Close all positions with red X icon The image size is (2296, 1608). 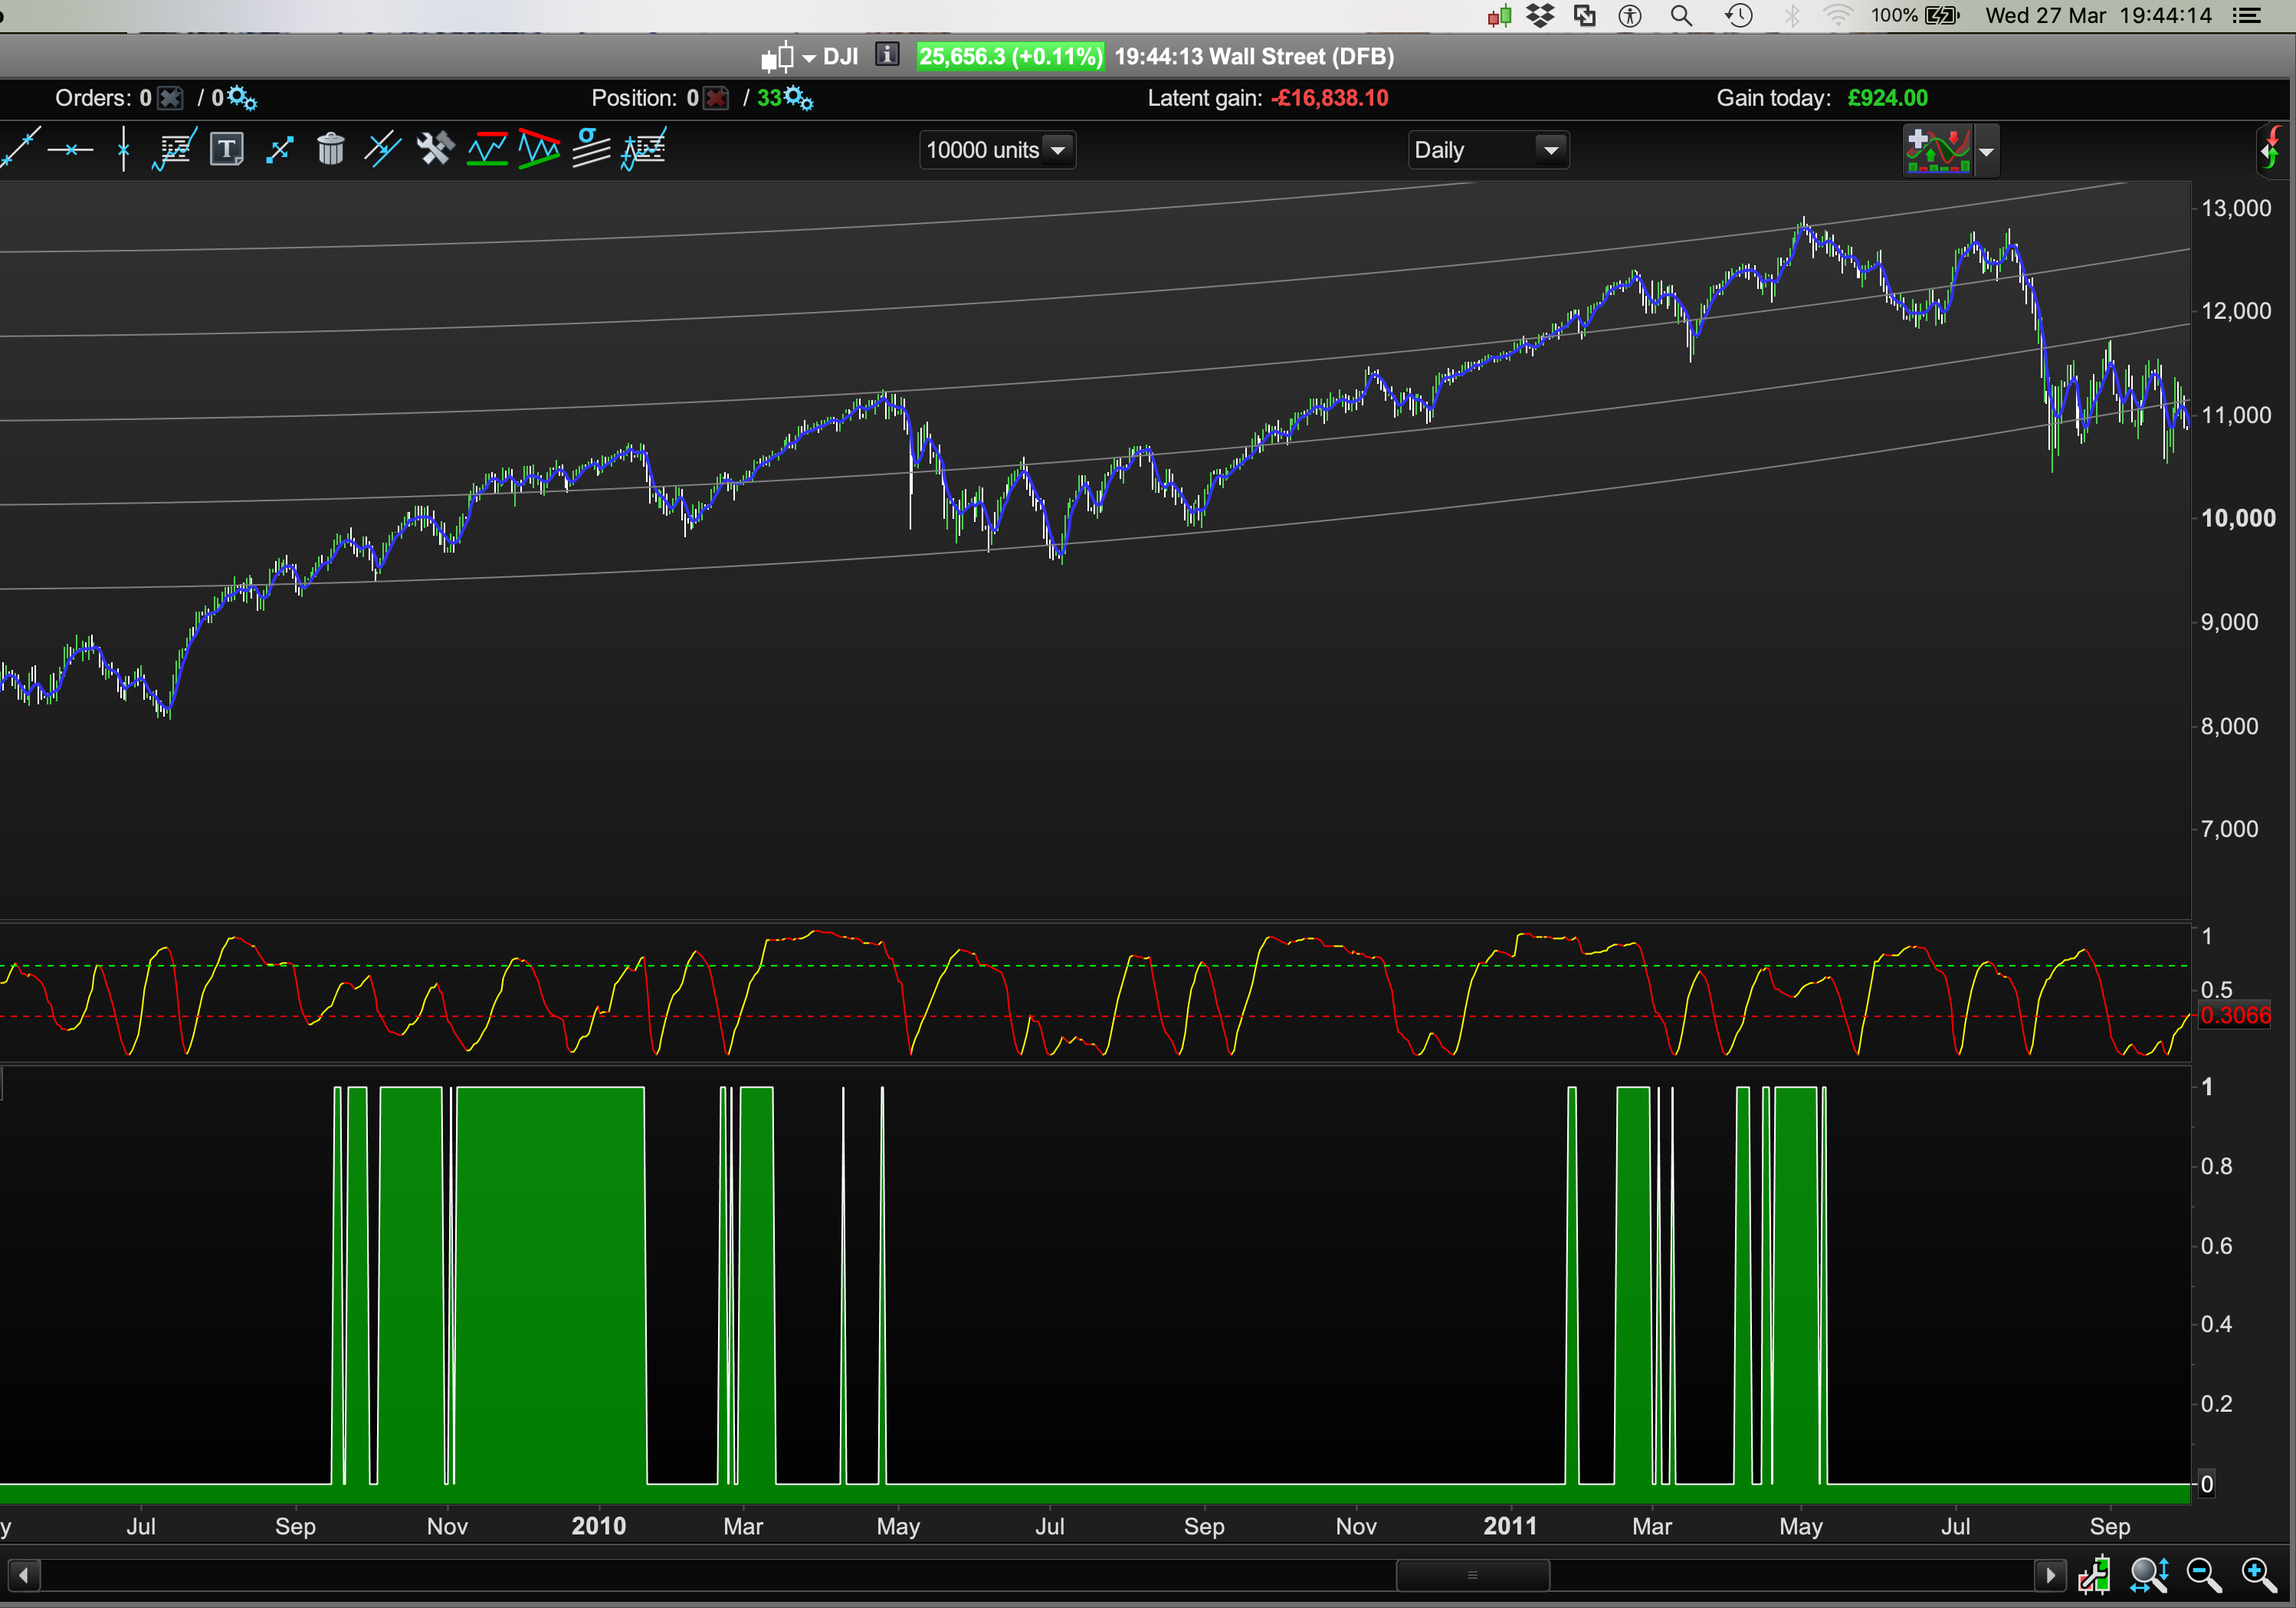click(716, 98)
